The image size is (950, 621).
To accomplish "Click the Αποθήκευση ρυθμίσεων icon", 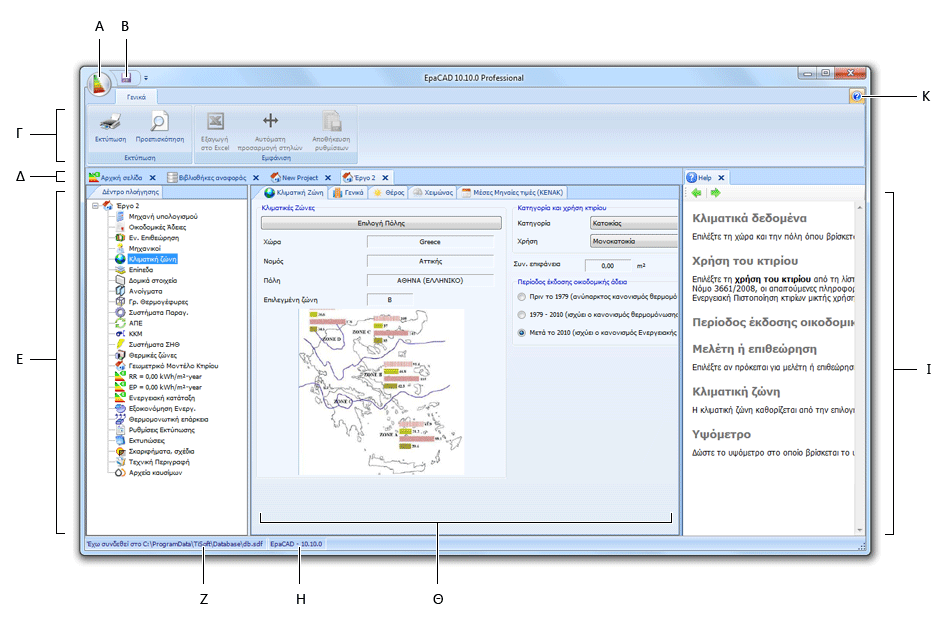I will point(331,118).
